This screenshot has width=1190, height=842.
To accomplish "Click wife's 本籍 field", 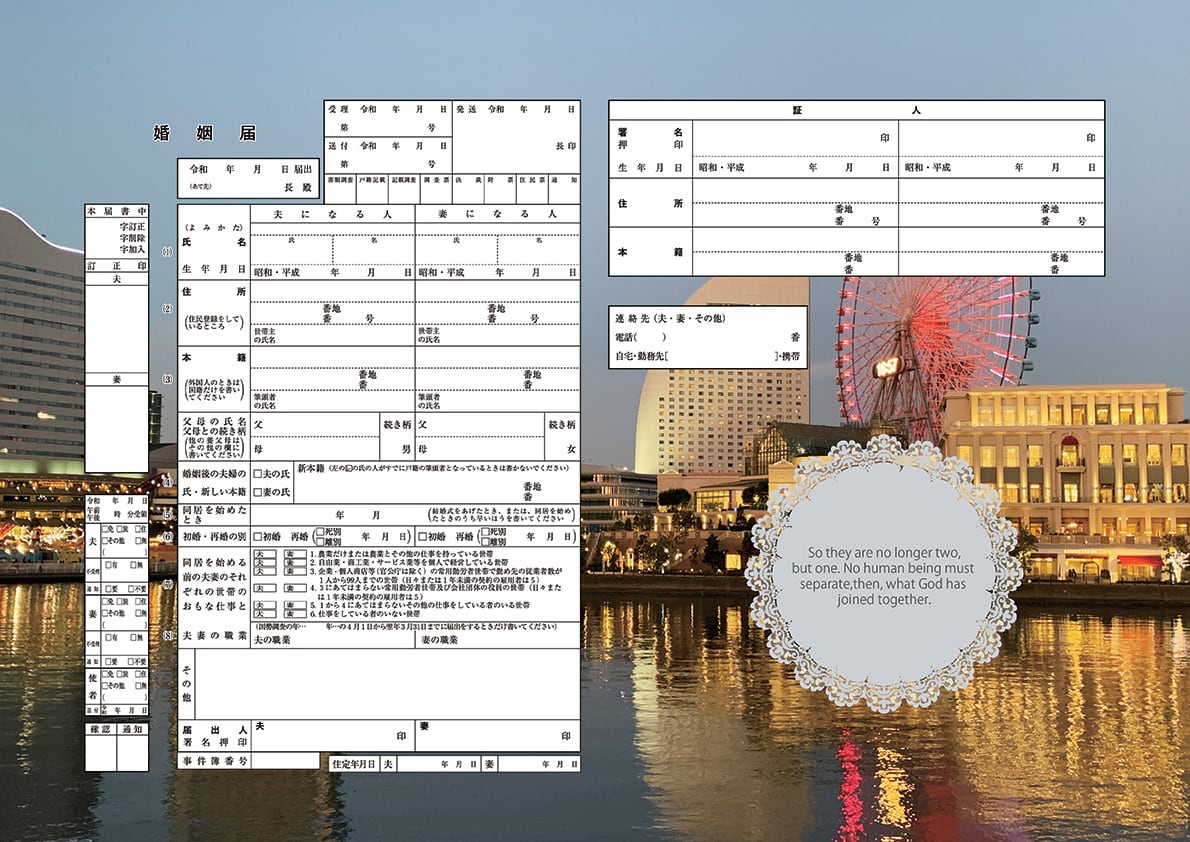I will point(497,368).
